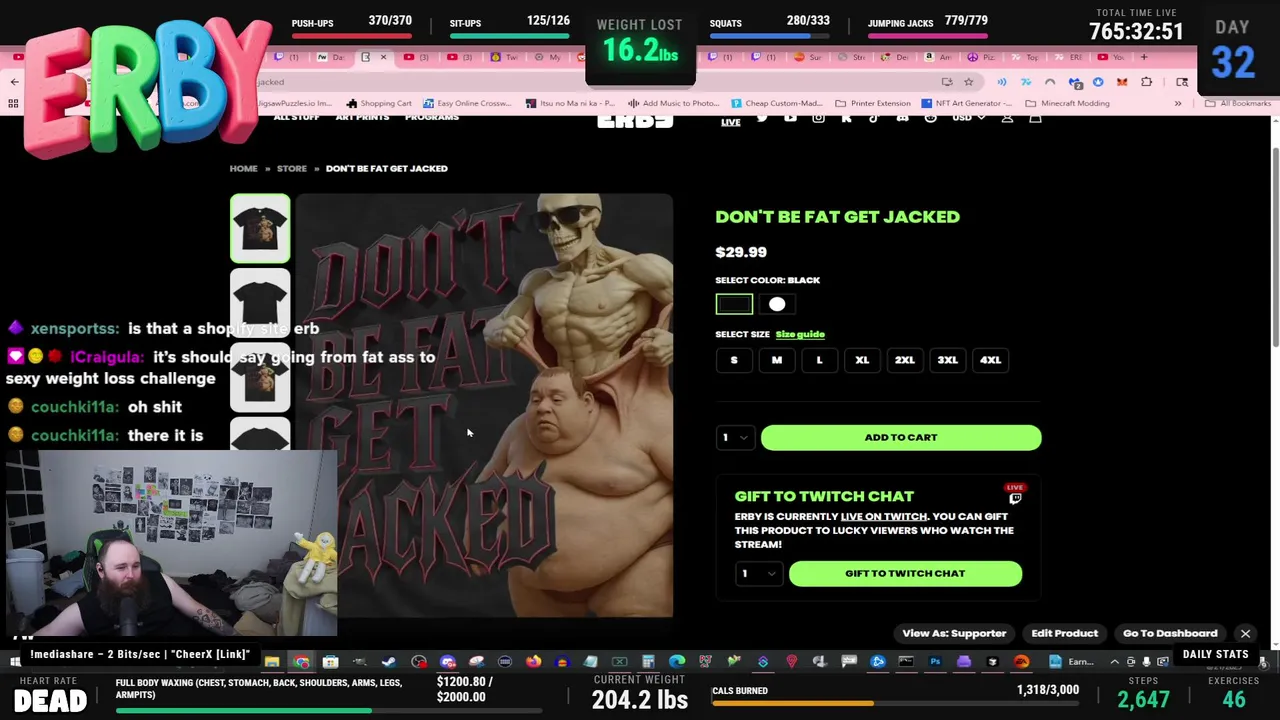Close the admin bar with the X

click(x=1245, y=633)
